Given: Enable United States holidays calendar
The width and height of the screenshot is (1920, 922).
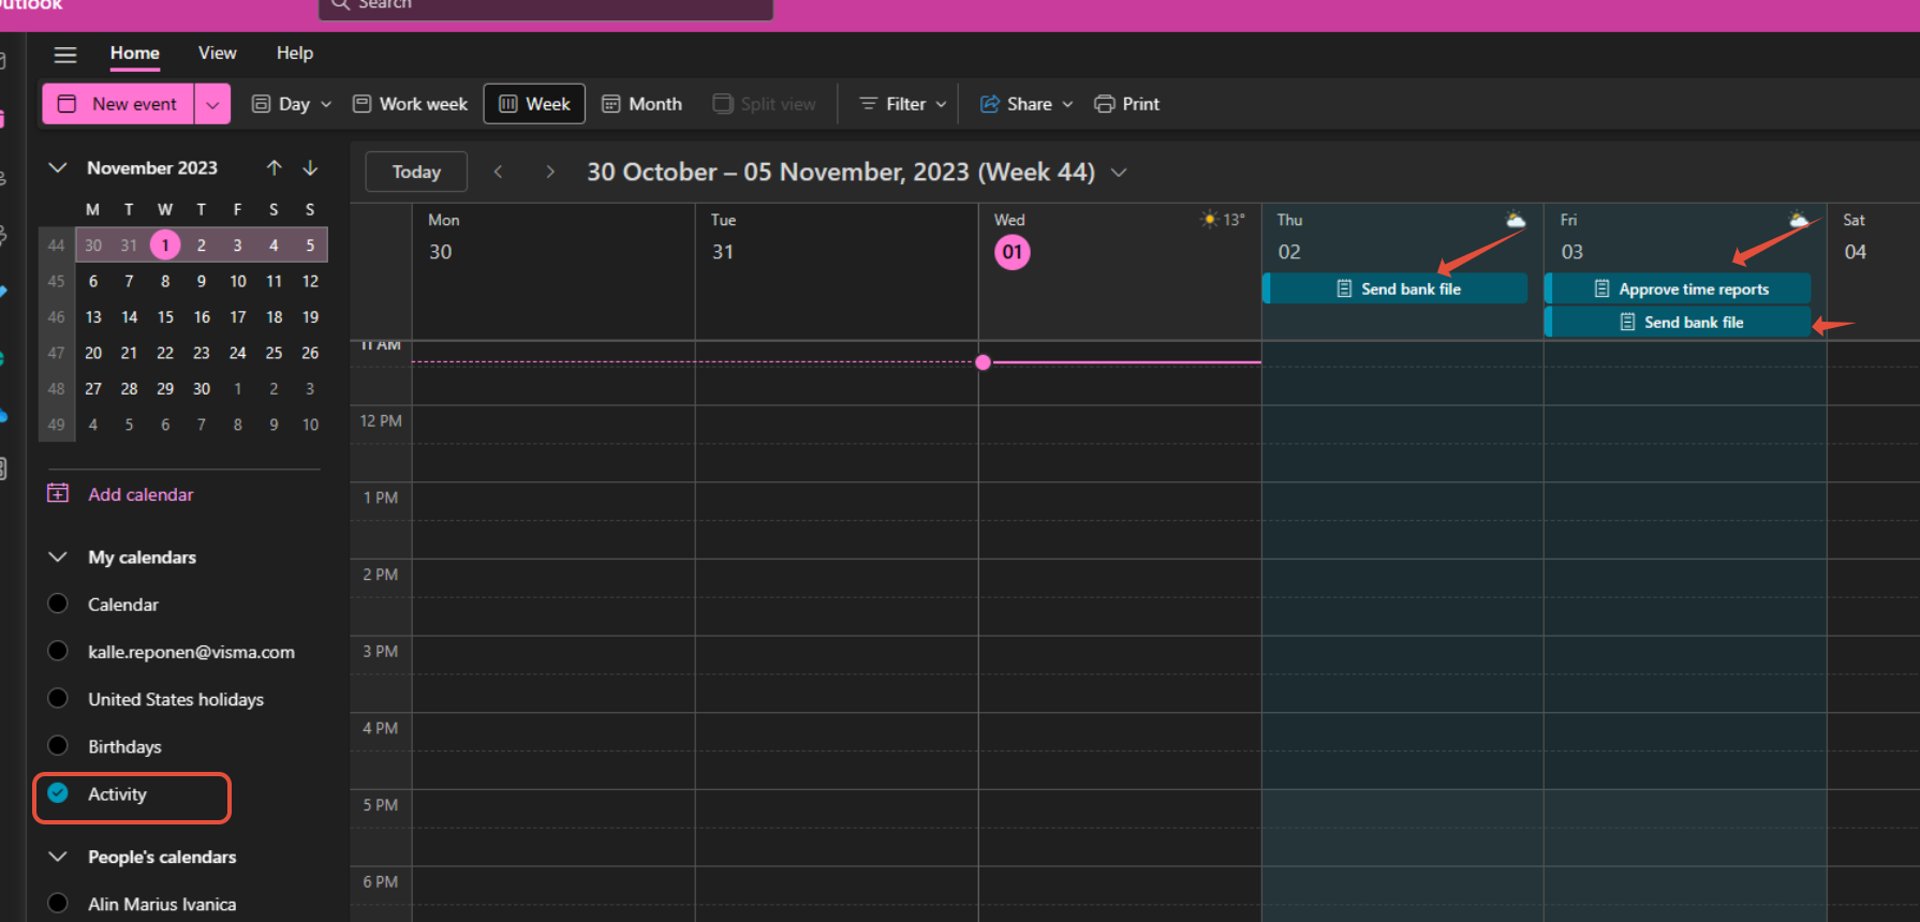Looking at the screenshot, I should (58, 699).
